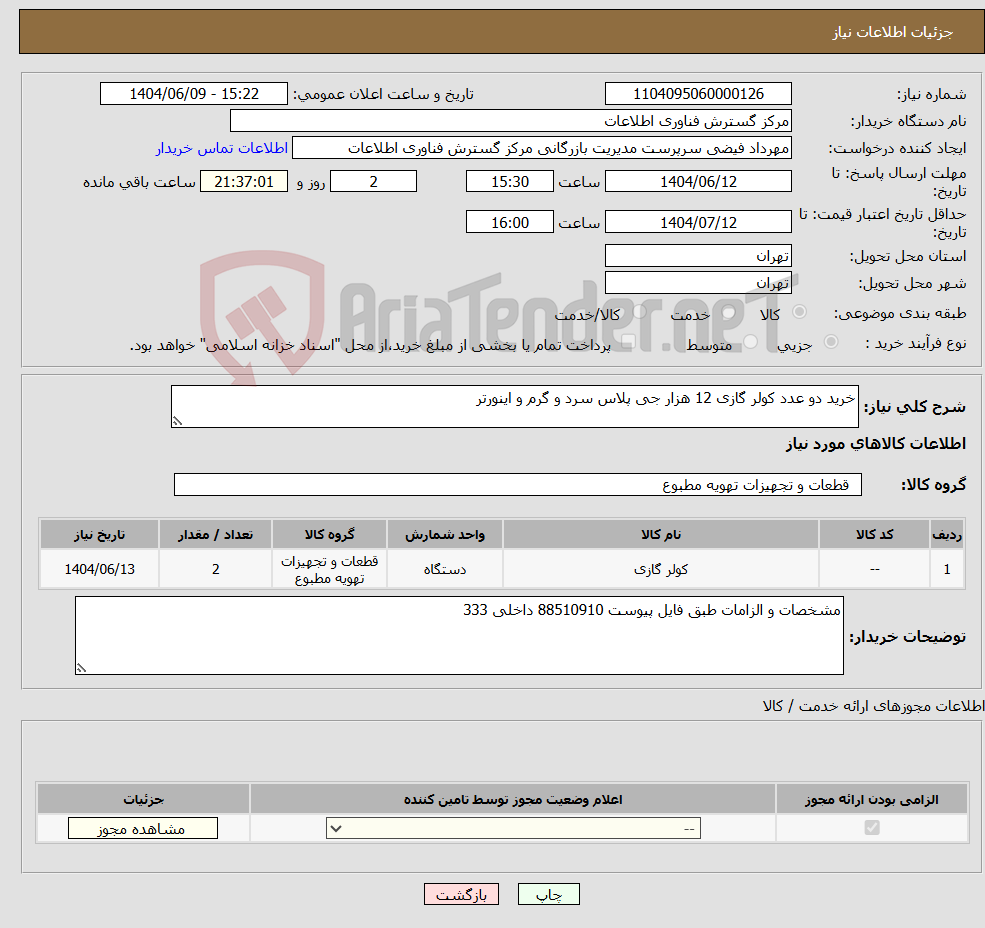This screenshot has height=928, width=985.
Task: Click the کولر گازی item name cell
Action: pos(660,569)
